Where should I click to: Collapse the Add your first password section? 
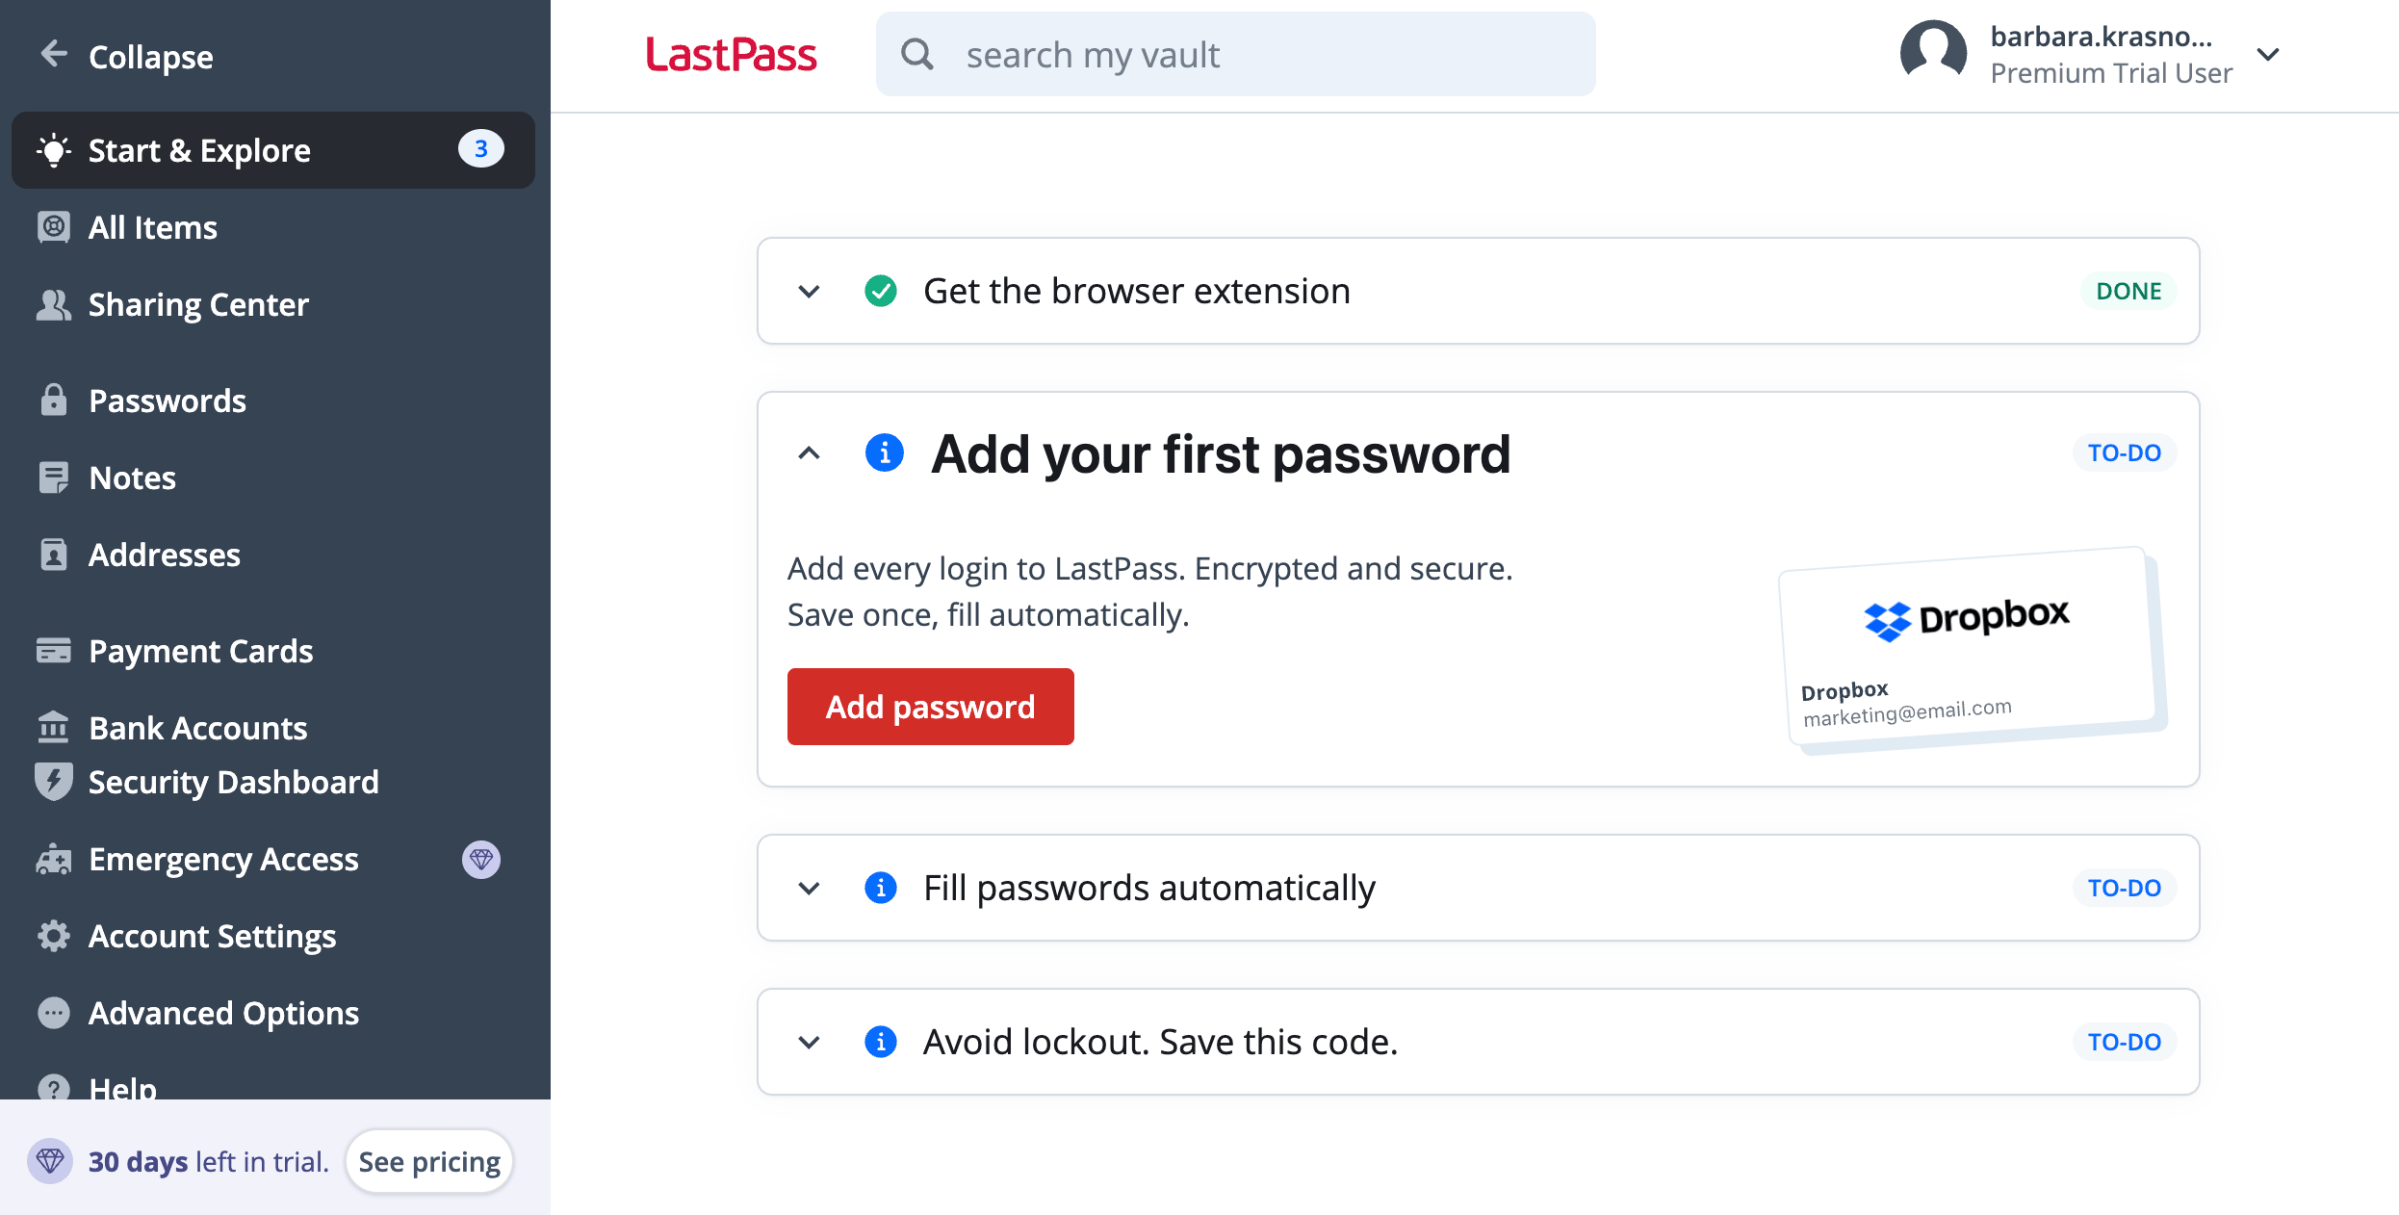click(809, 453)
